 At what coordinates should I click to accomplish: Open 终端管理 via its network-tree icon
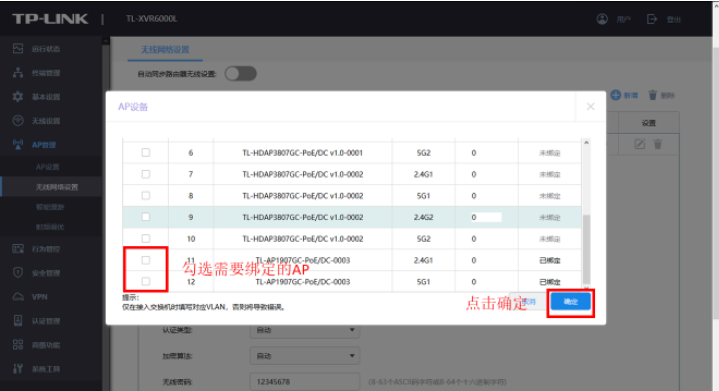[18, 72]
